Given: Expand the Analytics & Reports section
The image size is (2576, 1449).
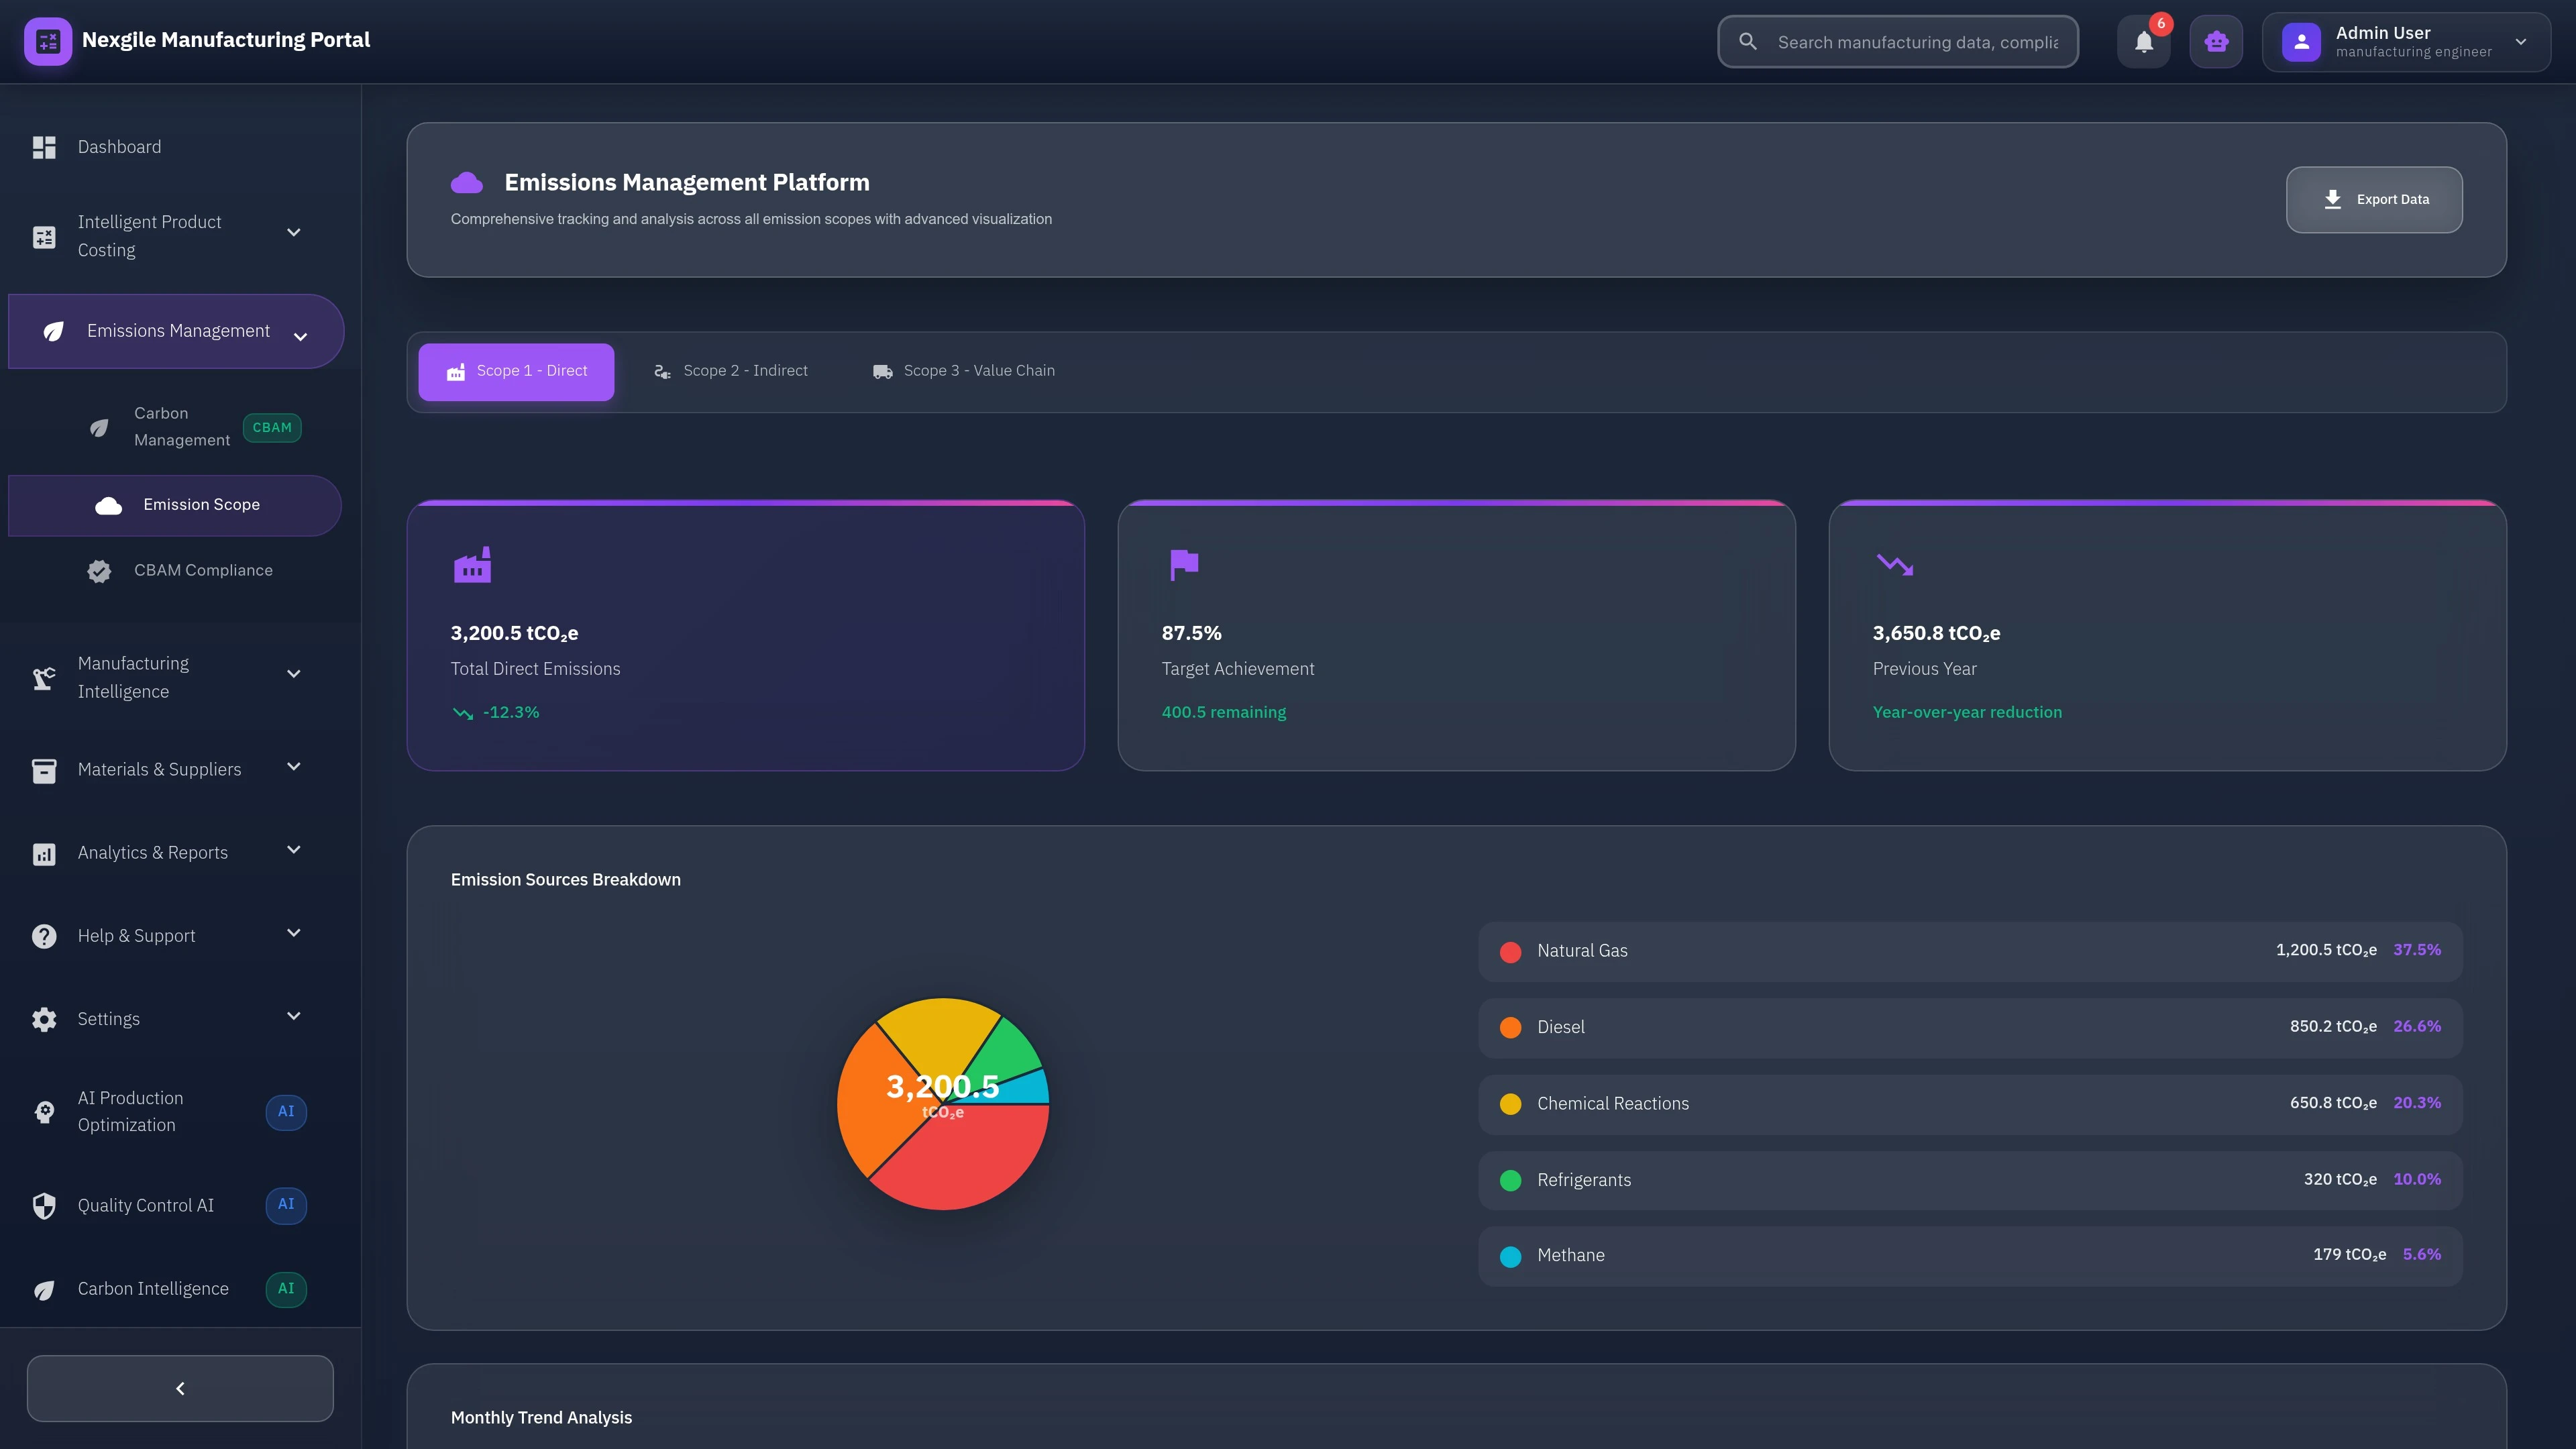Looking at the screenshot, I should click(x=293, y=850).
